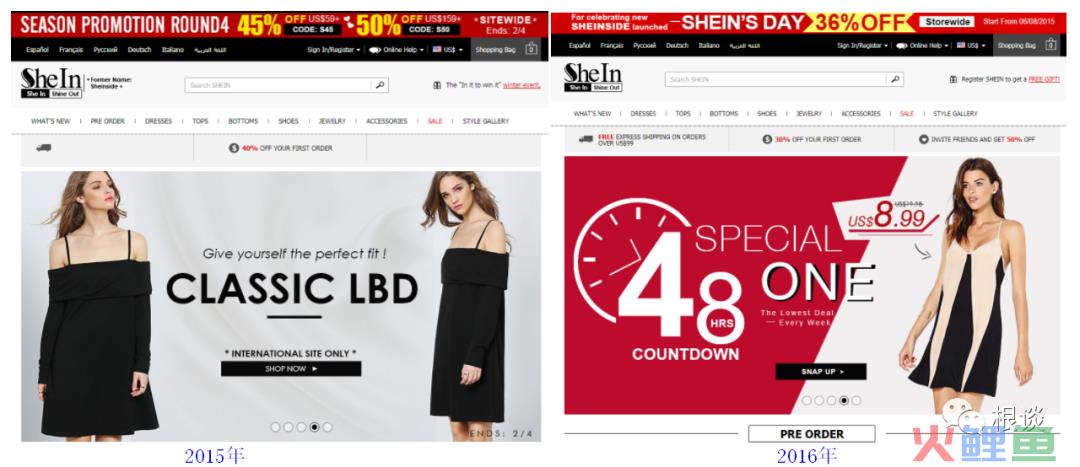Open Style Gallery menu on 2016 page
1080x467 pixels.
(x=955, y=114)
